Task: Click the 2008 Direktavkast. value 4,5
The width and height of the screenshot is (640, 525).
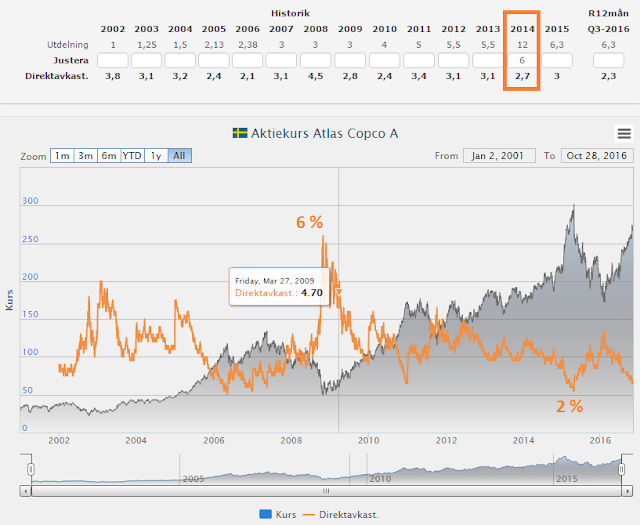Action: click(x=316, y=76)
